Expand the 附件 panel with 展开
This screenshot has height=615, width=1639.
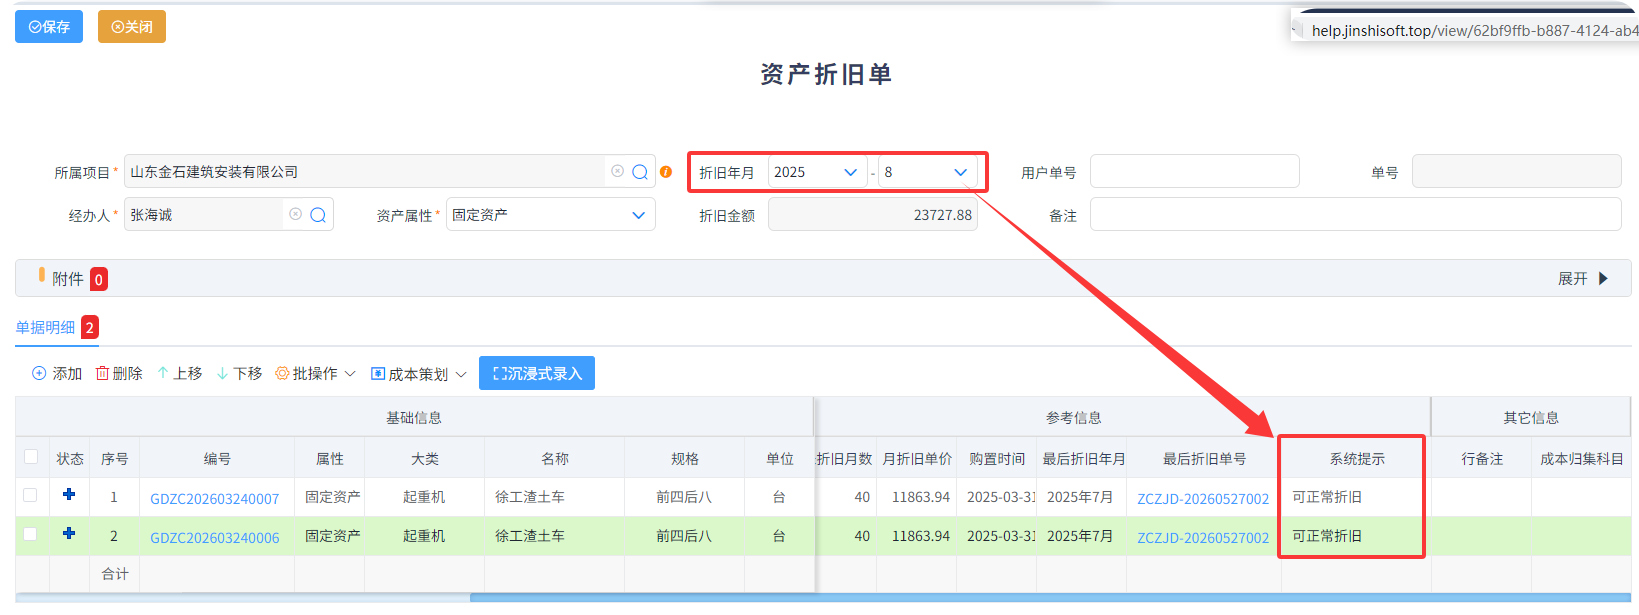(x=1582, y=279)
